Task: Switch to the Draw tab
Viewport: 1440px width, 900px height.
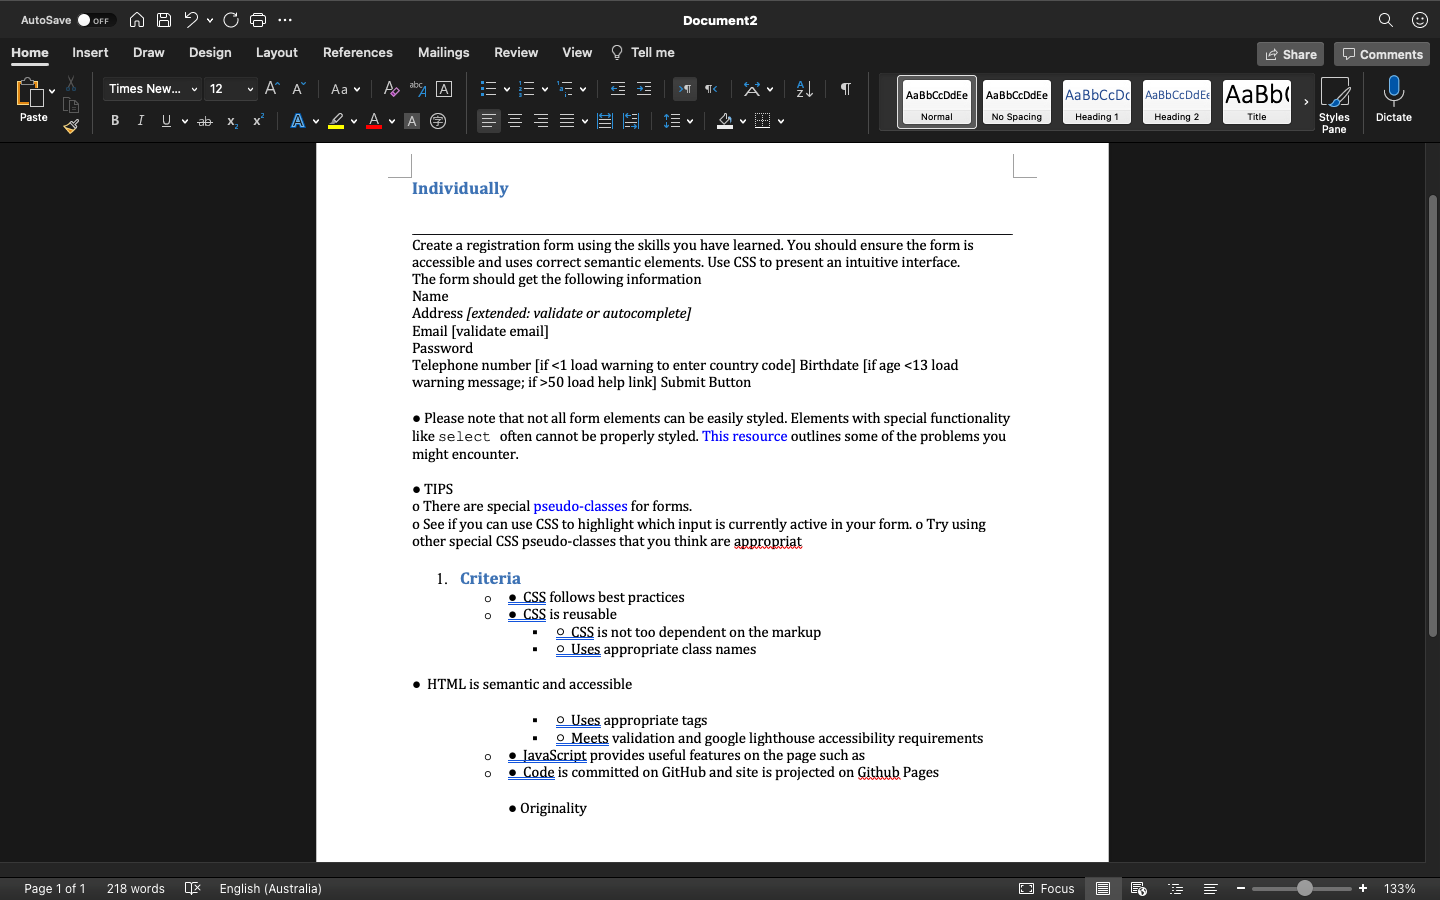Action: click(149, 53)
